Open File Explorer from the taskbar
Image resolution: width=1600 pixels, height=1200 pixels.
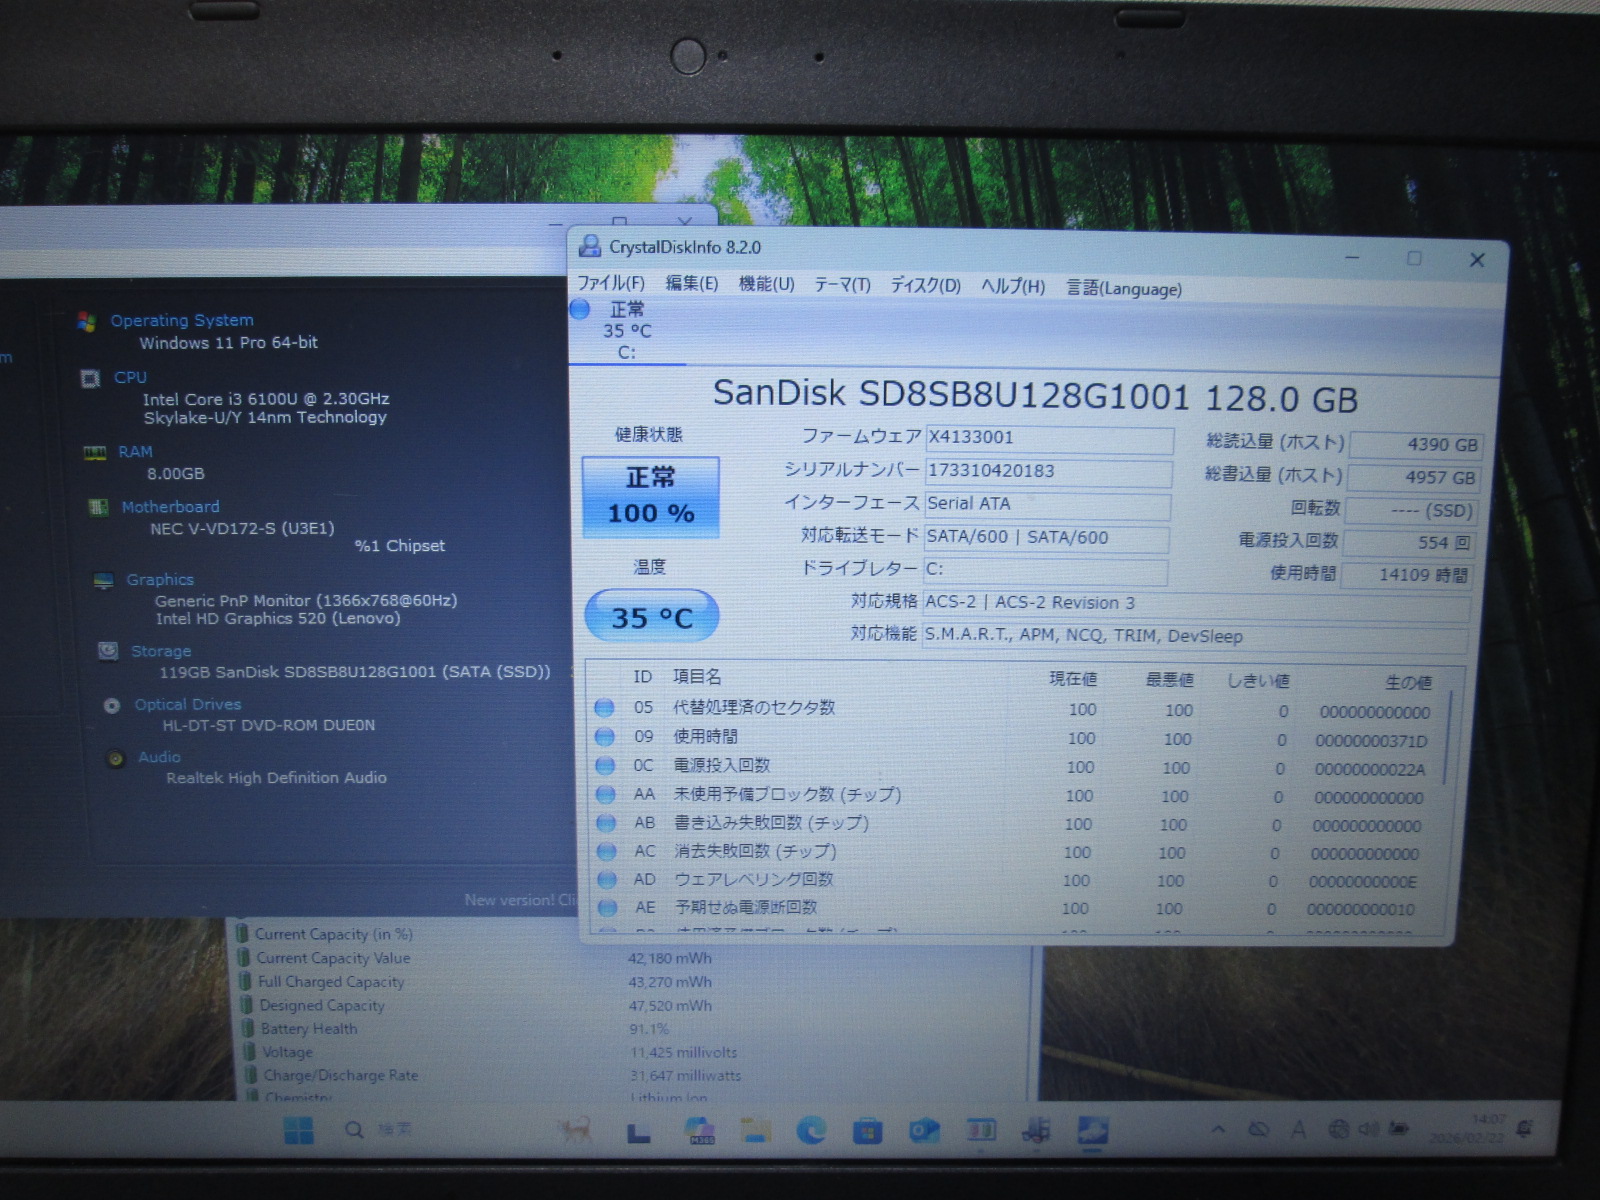pyautogui.click(x=755, y=1131)
